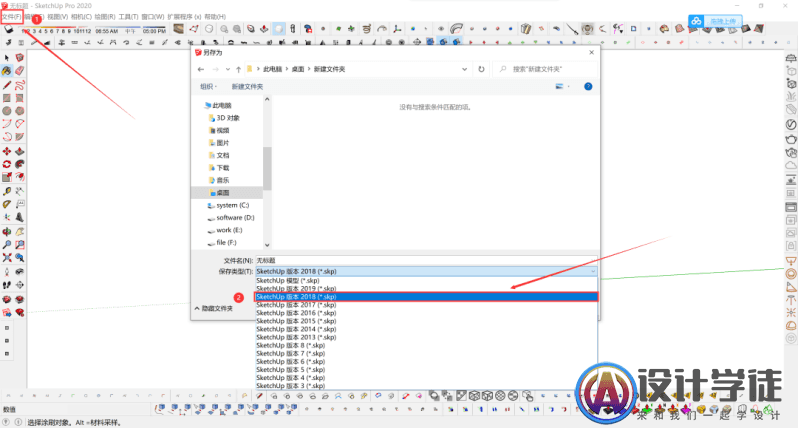
Task: Activate the Orbit camera tool
Action: (x=7, y=232)
